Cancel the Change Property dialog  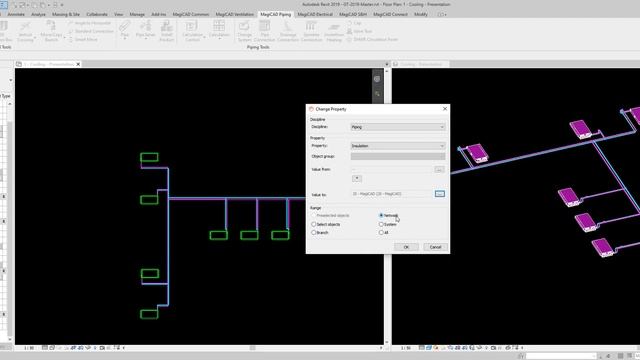[x=436, y=247]
